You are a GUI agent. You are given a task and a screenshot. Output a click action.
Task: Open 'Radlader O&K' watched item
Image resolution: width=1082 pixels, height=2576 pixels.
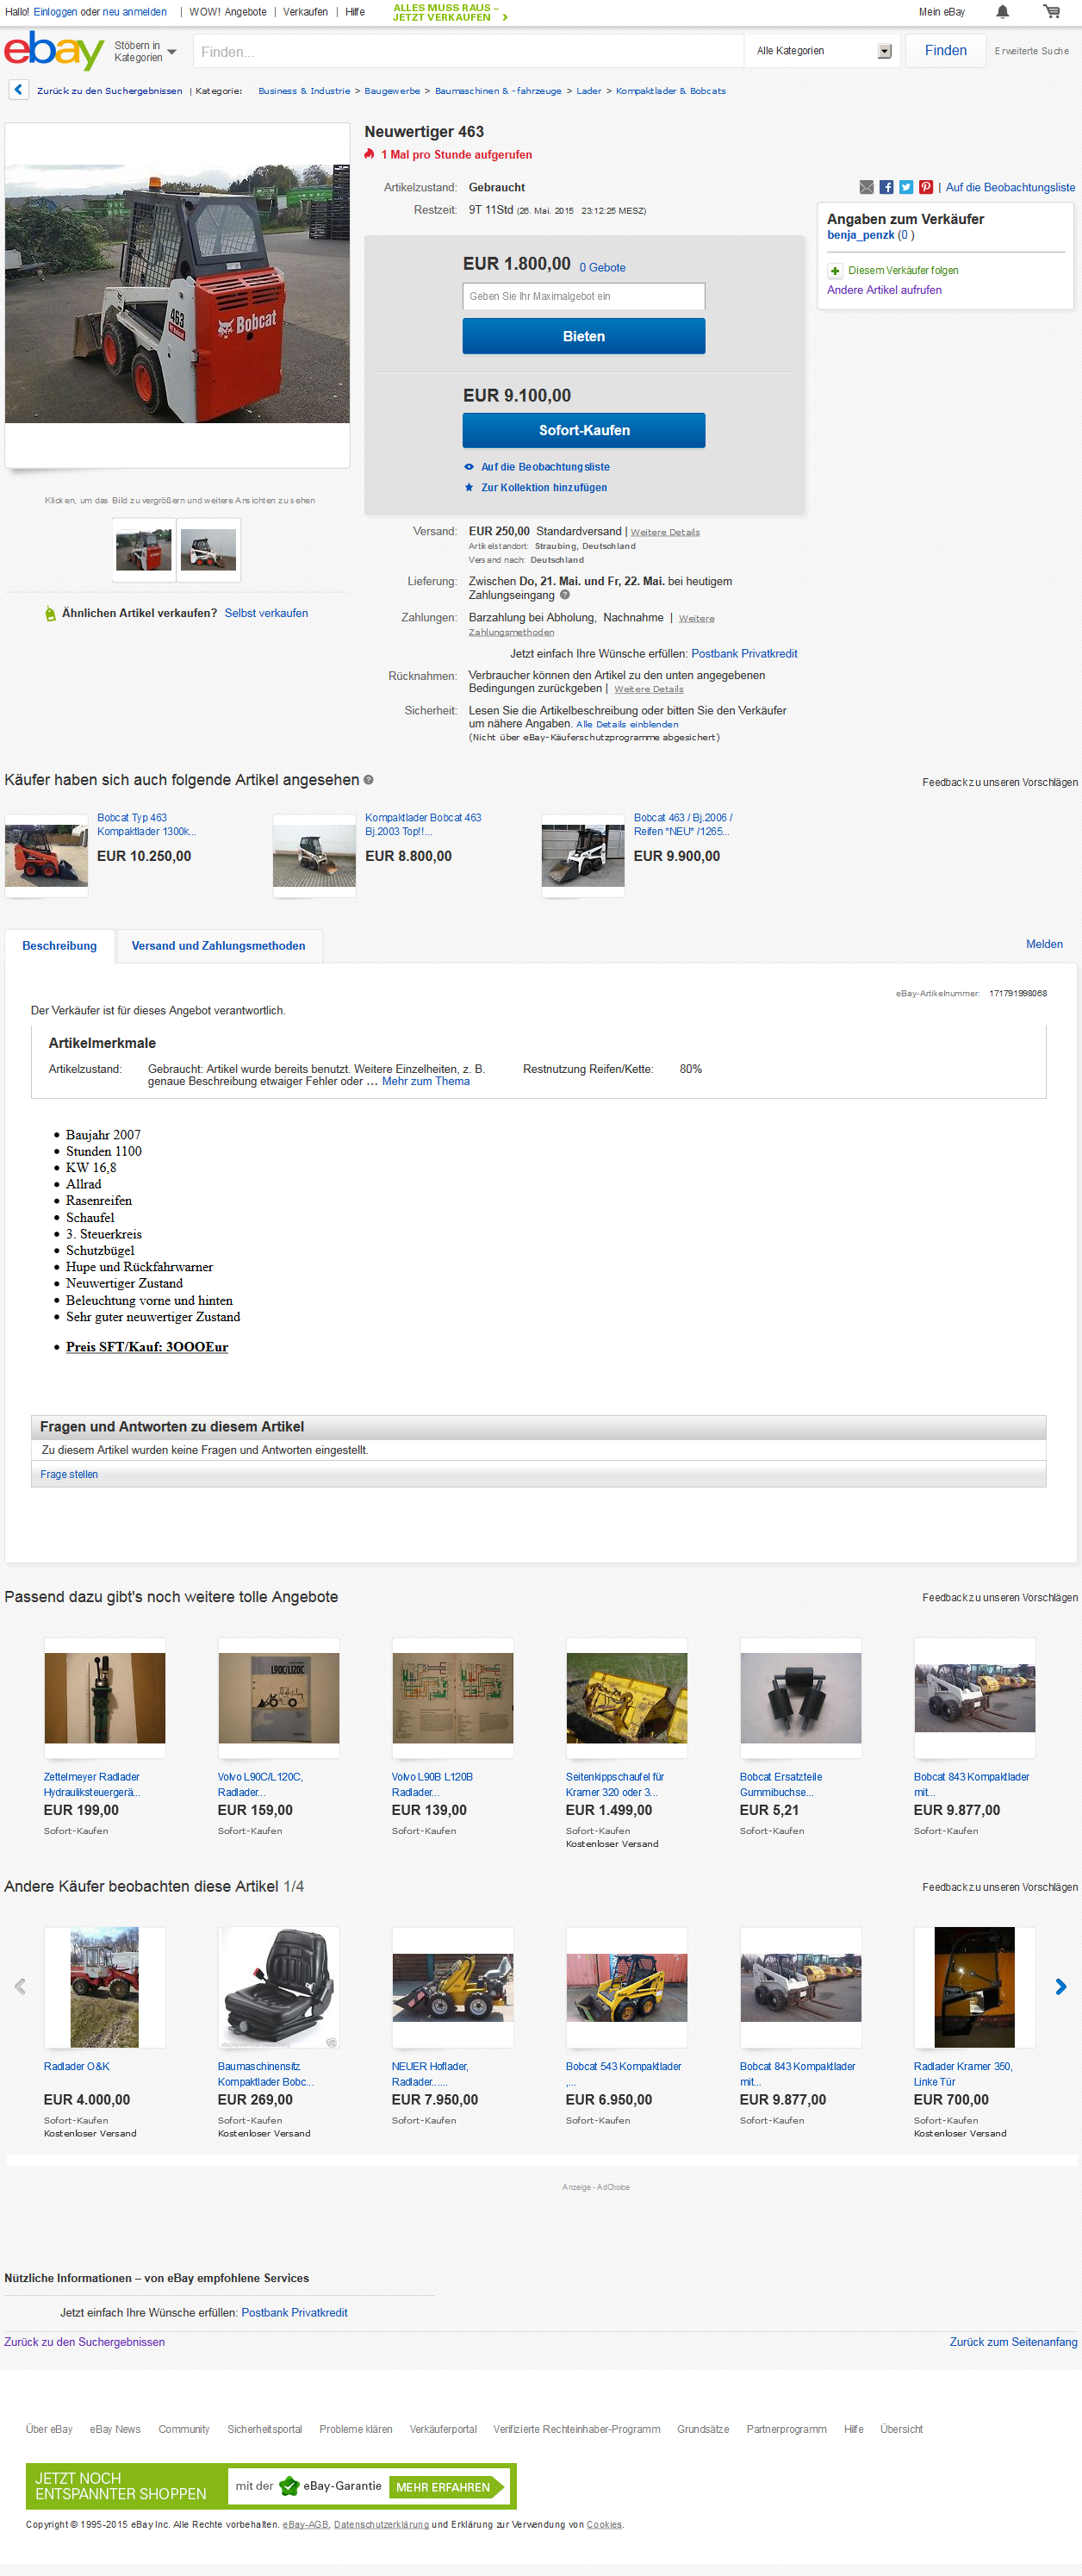pyautogui.click(x=77, y=2066)
